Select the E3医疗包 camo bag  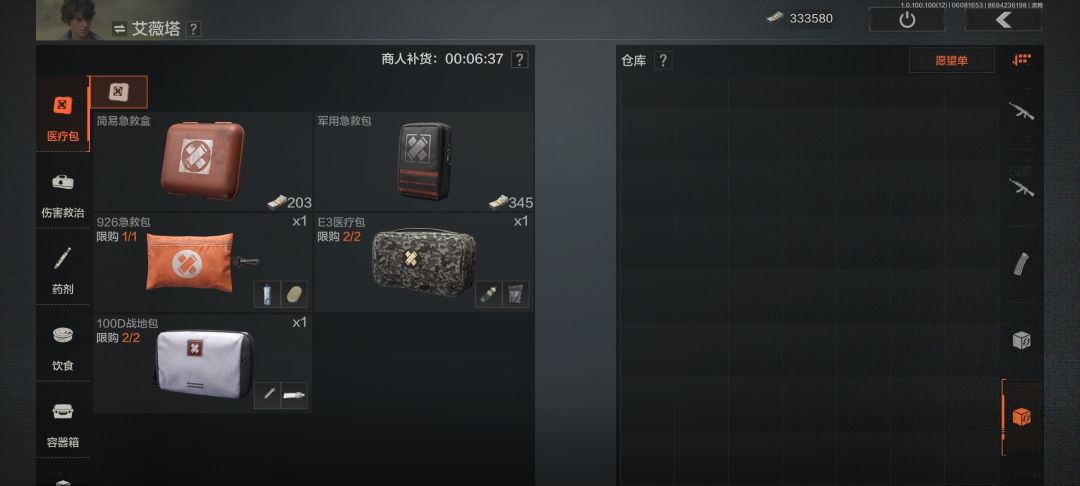coord(424,262)
